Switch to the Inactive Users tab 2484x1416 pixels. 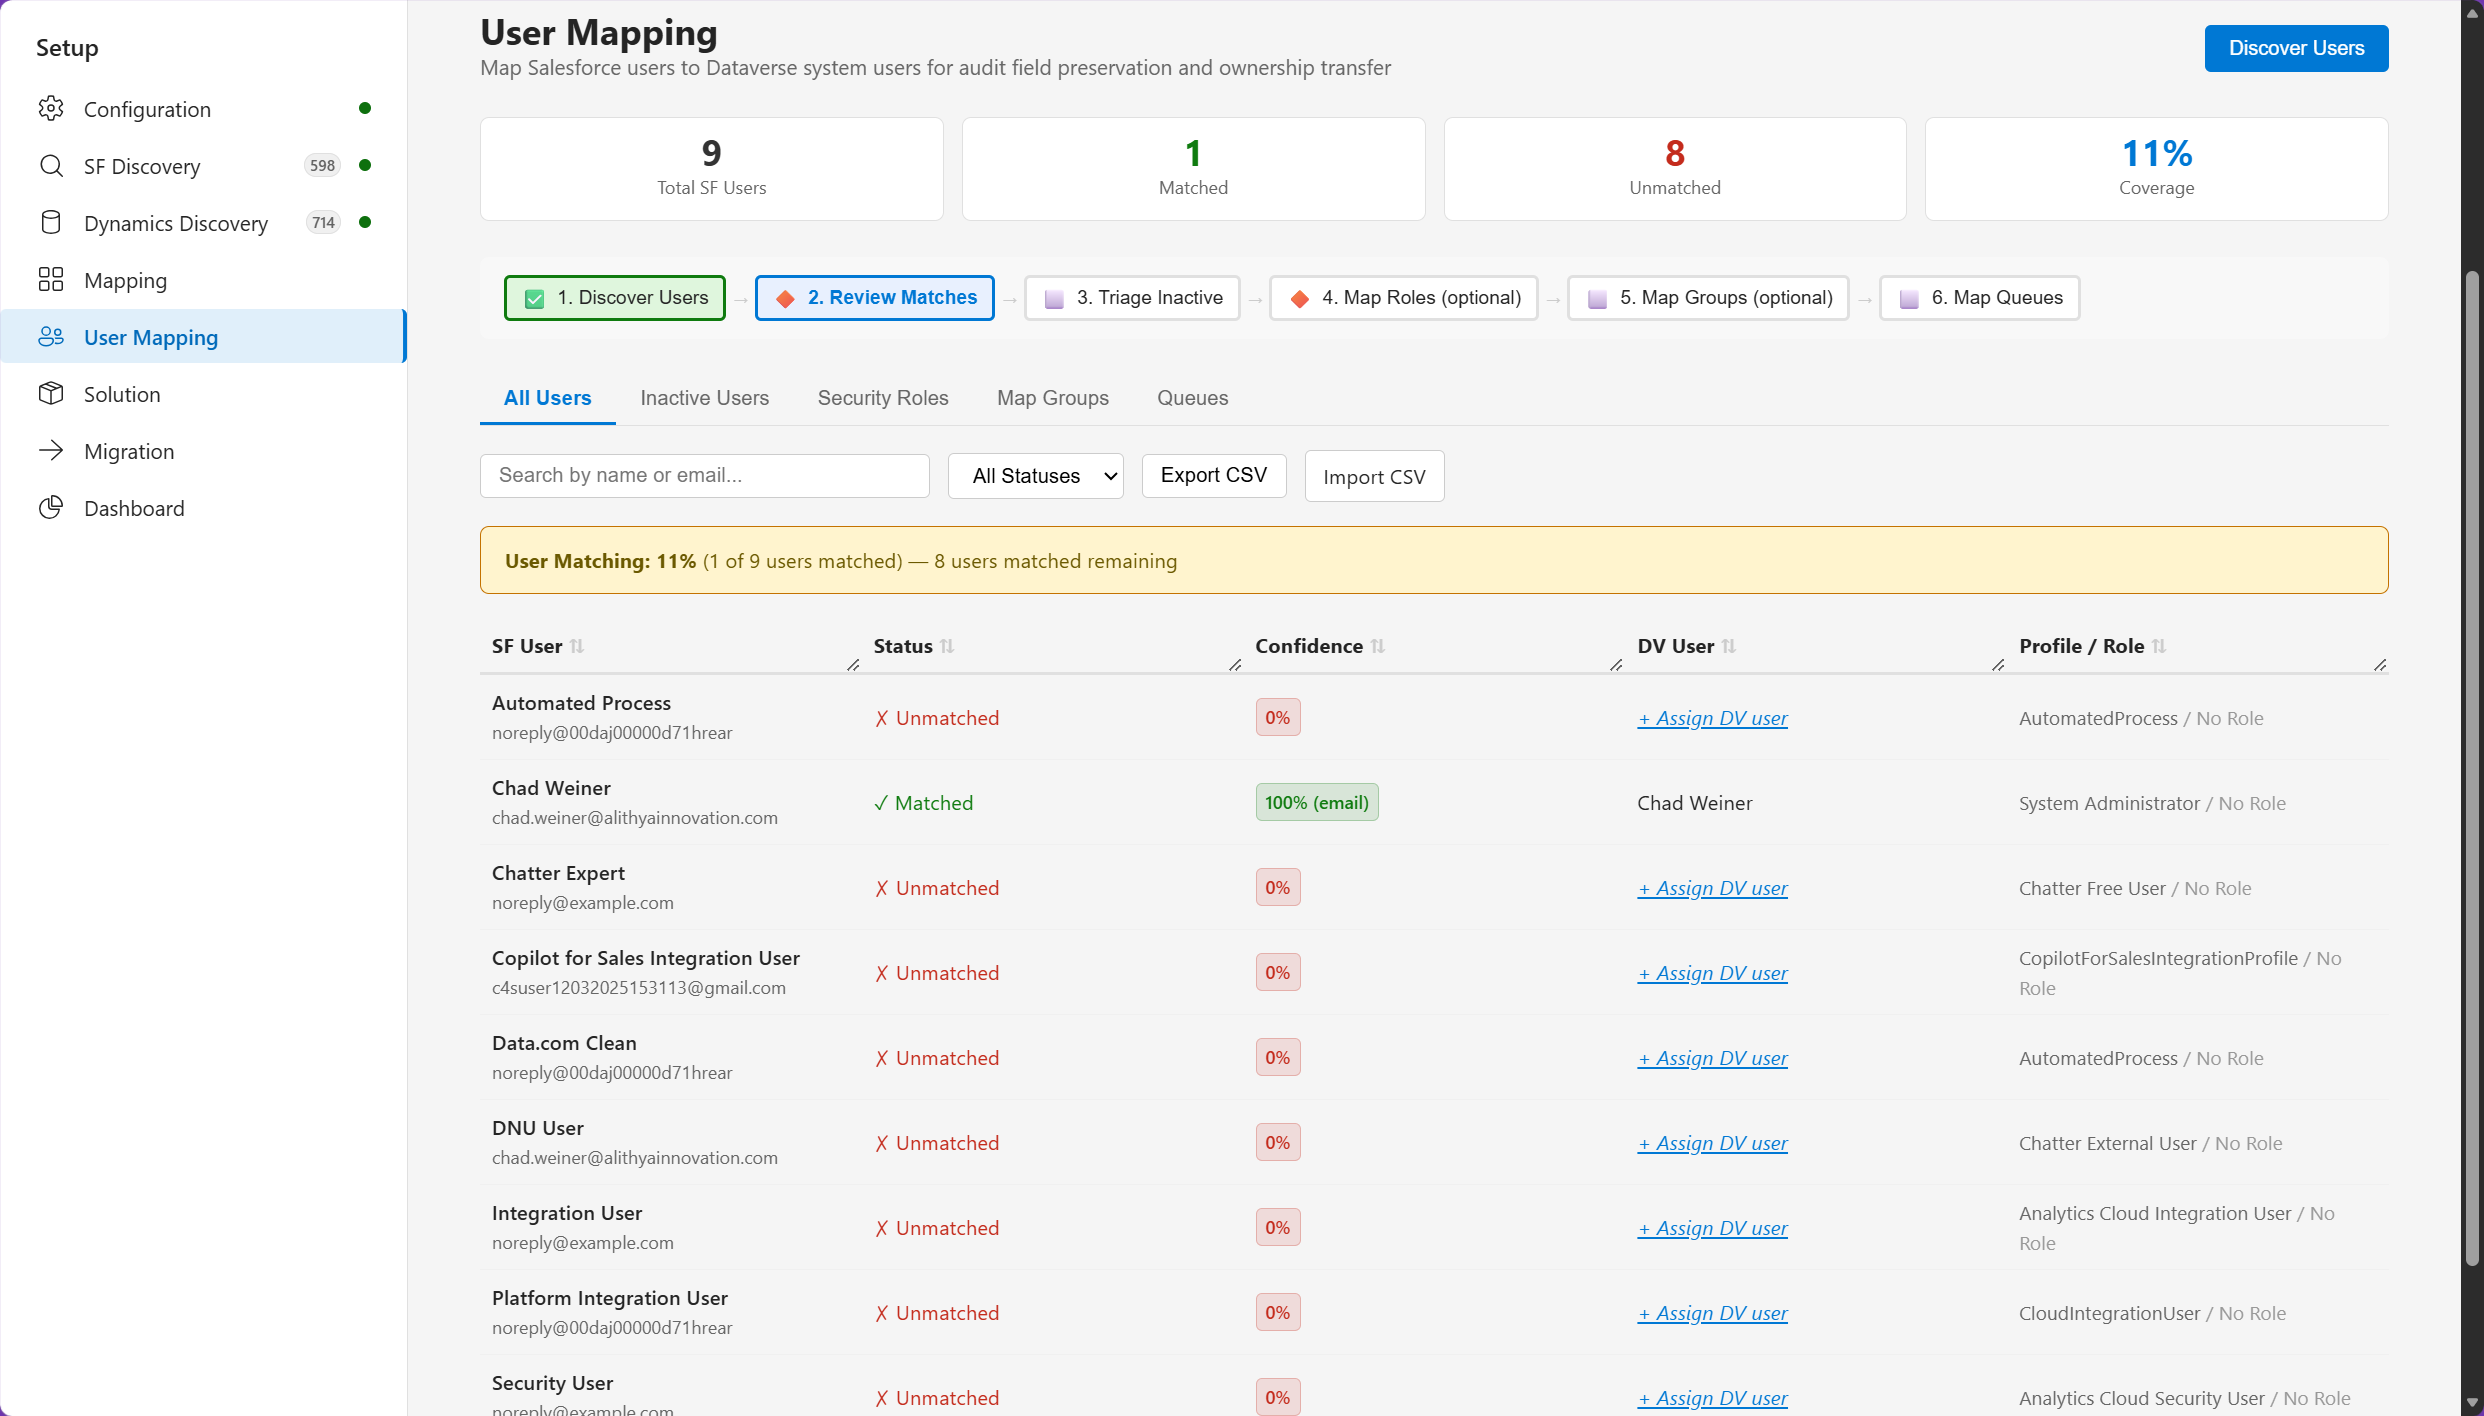[705, 398]
